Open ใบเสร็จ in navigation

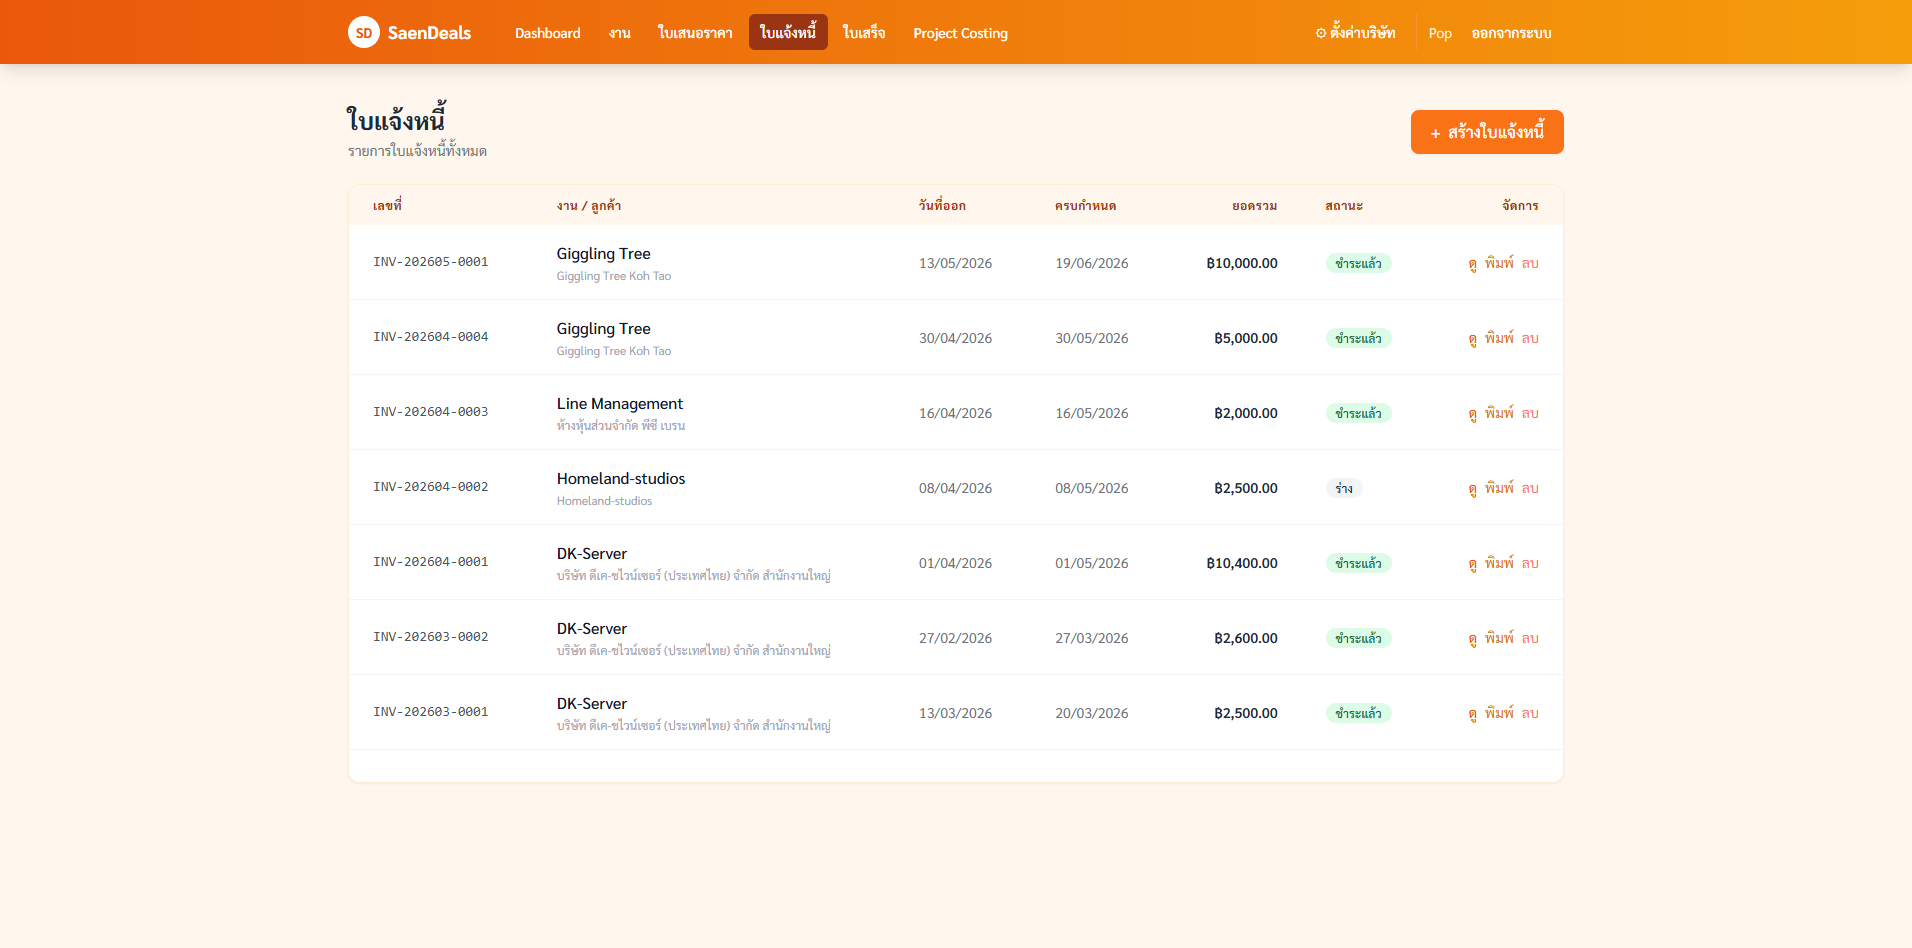pos(863,33)
